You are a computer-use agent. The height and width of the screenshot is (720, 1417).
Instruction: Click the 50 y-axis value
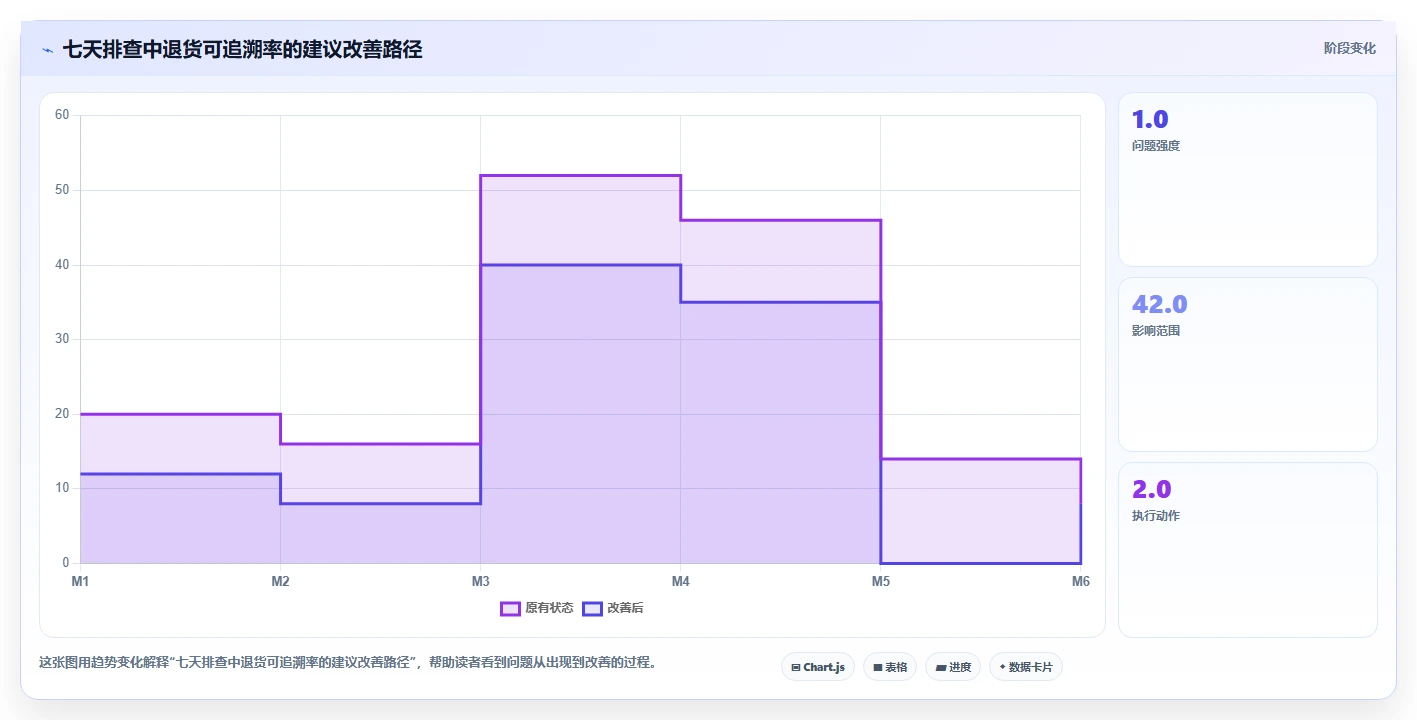tap(62, 190)
